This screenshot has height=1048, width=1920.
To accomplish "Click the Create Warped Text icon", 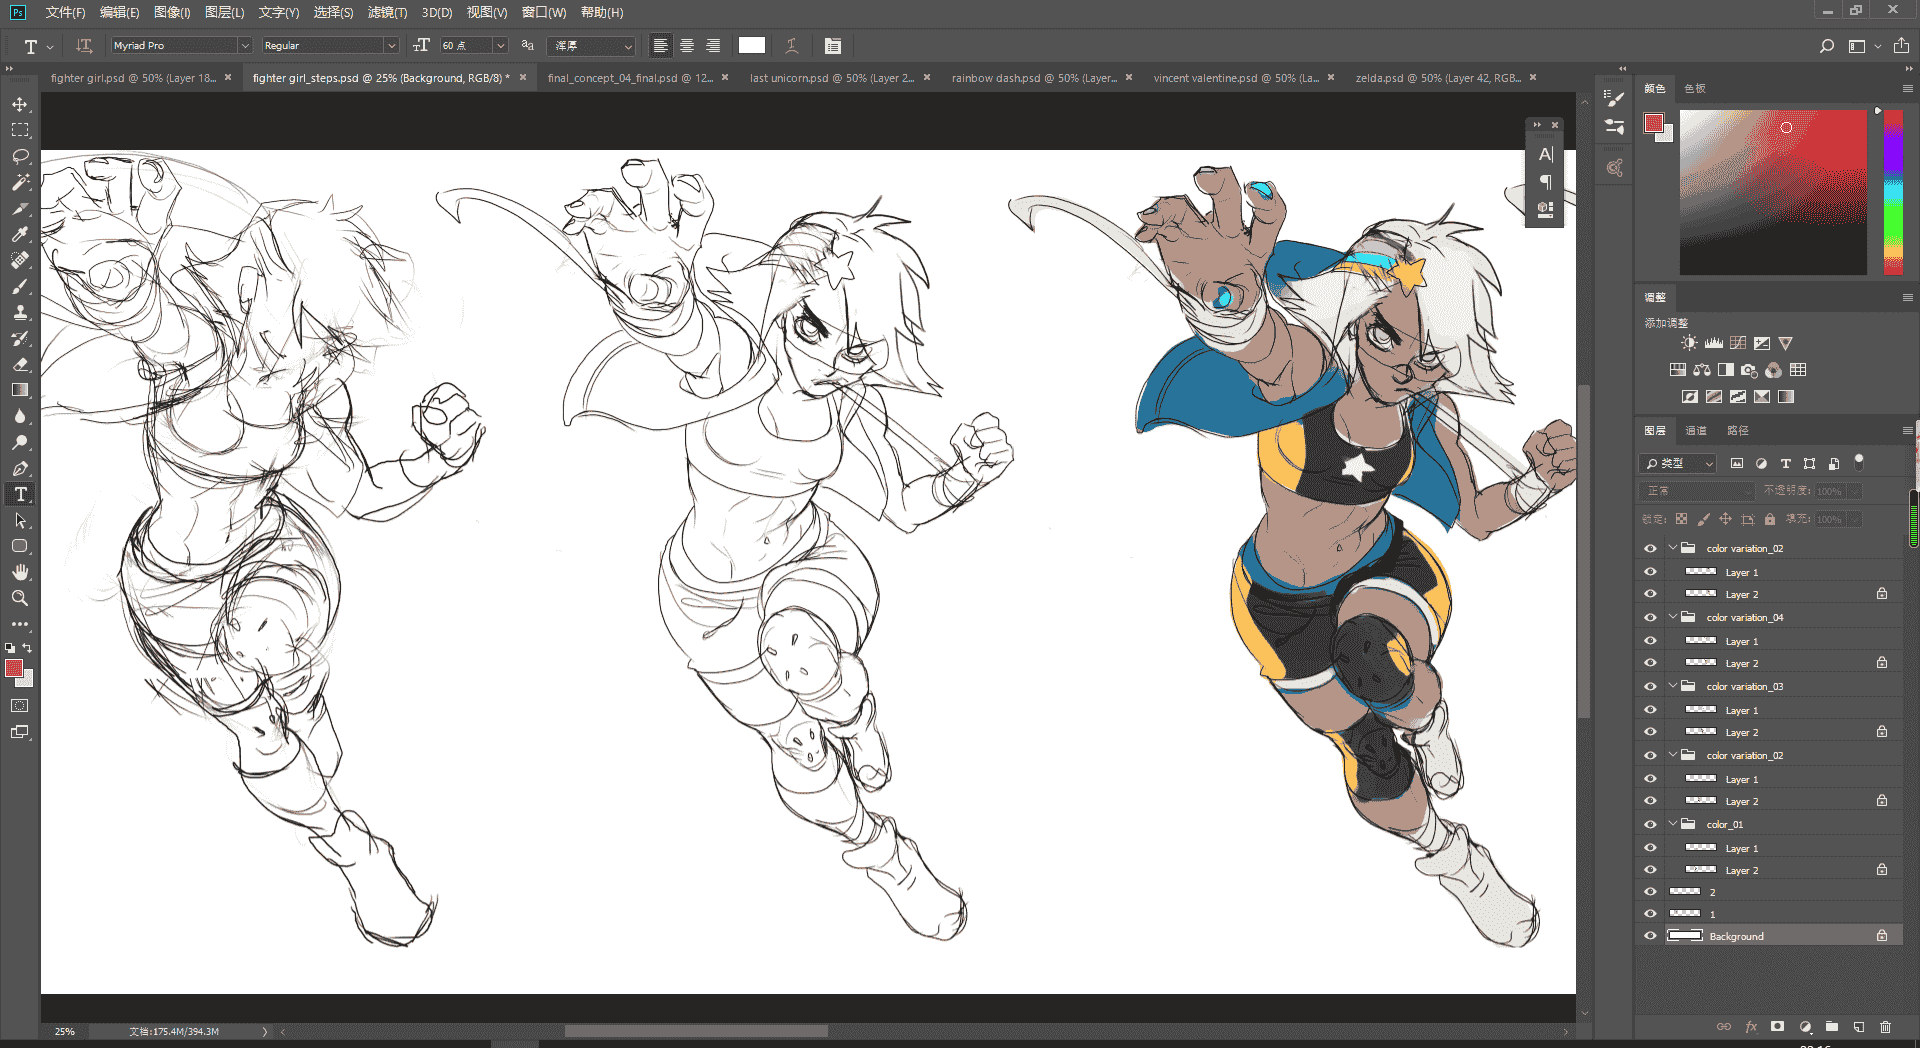I will click(792, 45).
